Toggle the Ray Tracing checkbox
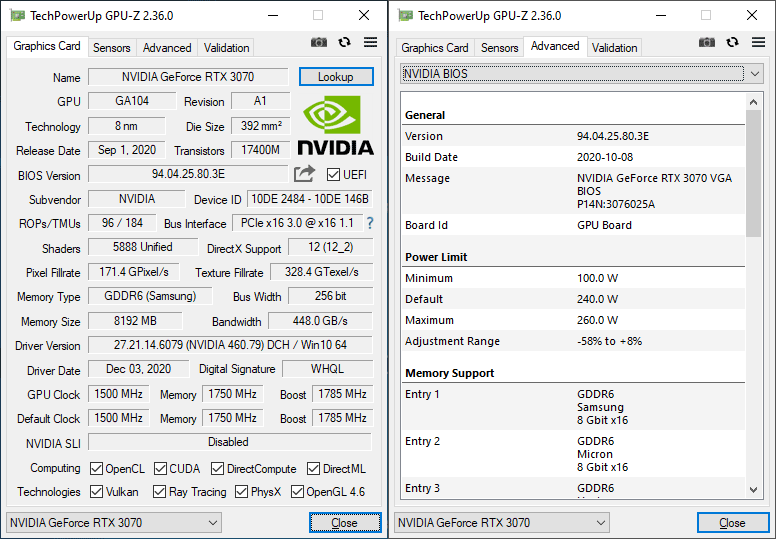This screenshot has width=776, height=539. click(x=159, y=492)
